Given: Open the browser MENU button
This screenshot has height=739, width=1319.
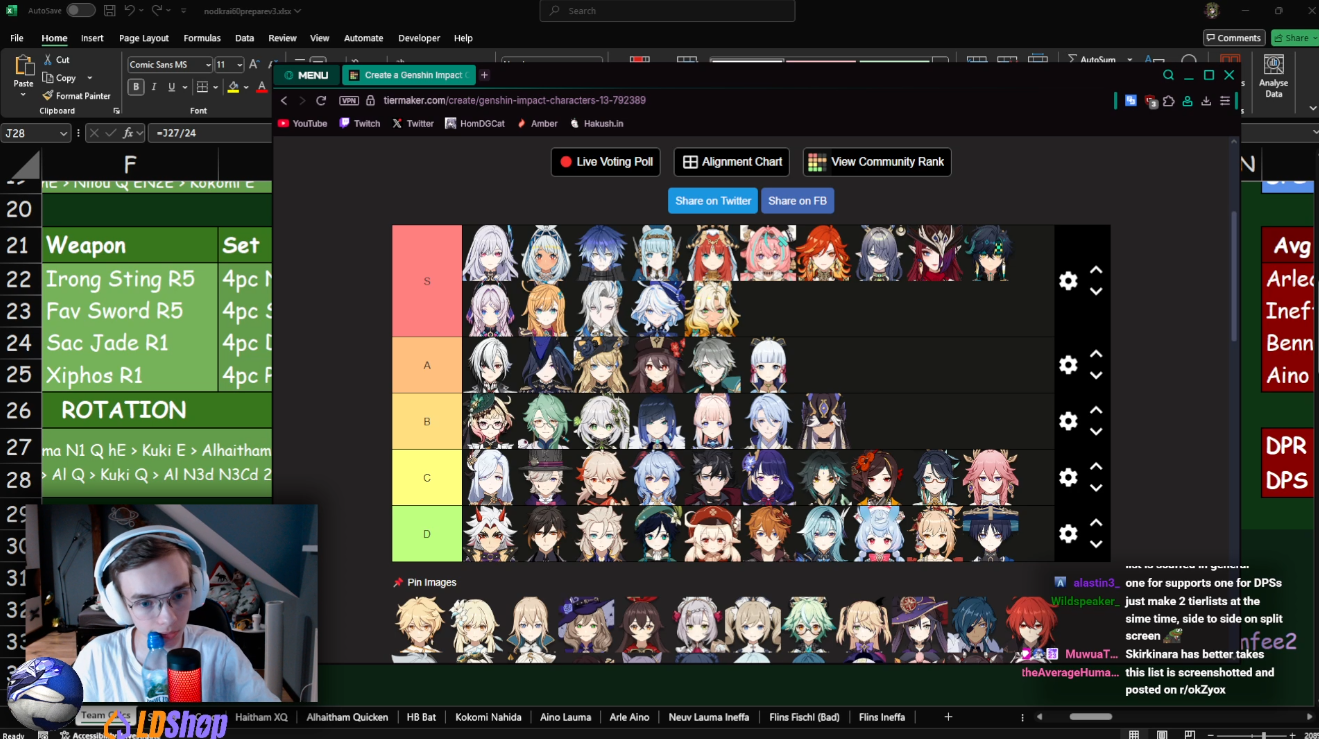Looking at the screenshot, I should [306, 75].
